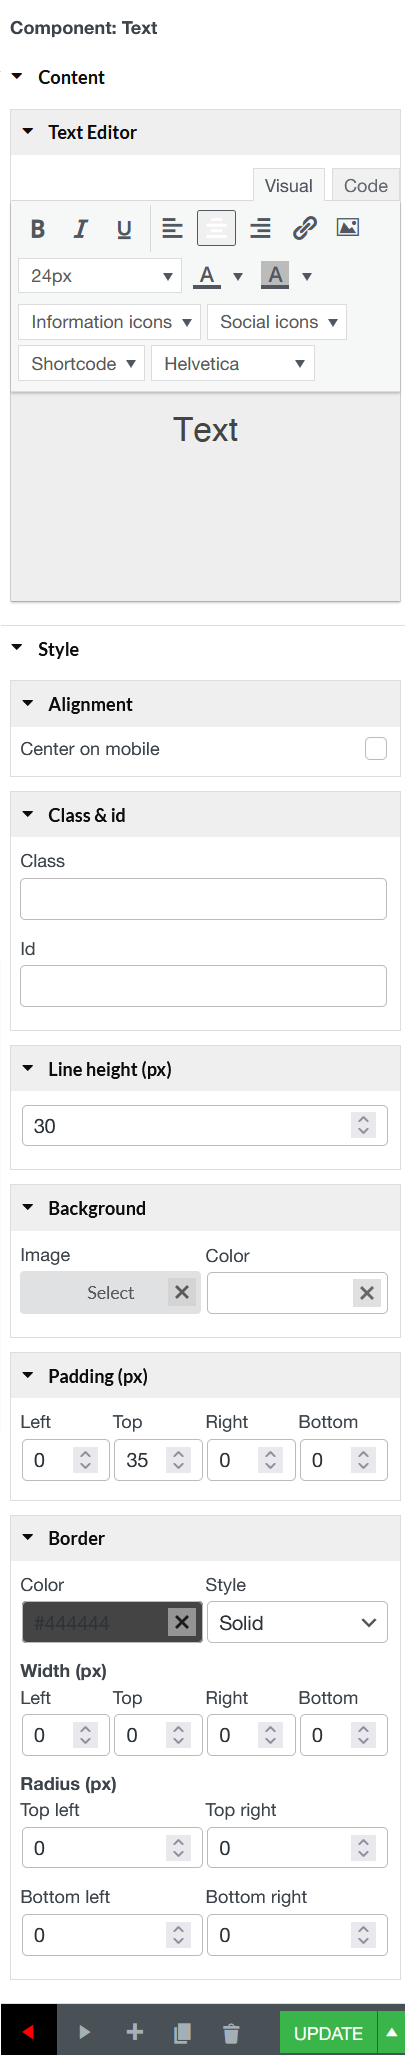Clear the border color value
Viewport: 405px width, 2055px height.
[x=182, y=1622]
